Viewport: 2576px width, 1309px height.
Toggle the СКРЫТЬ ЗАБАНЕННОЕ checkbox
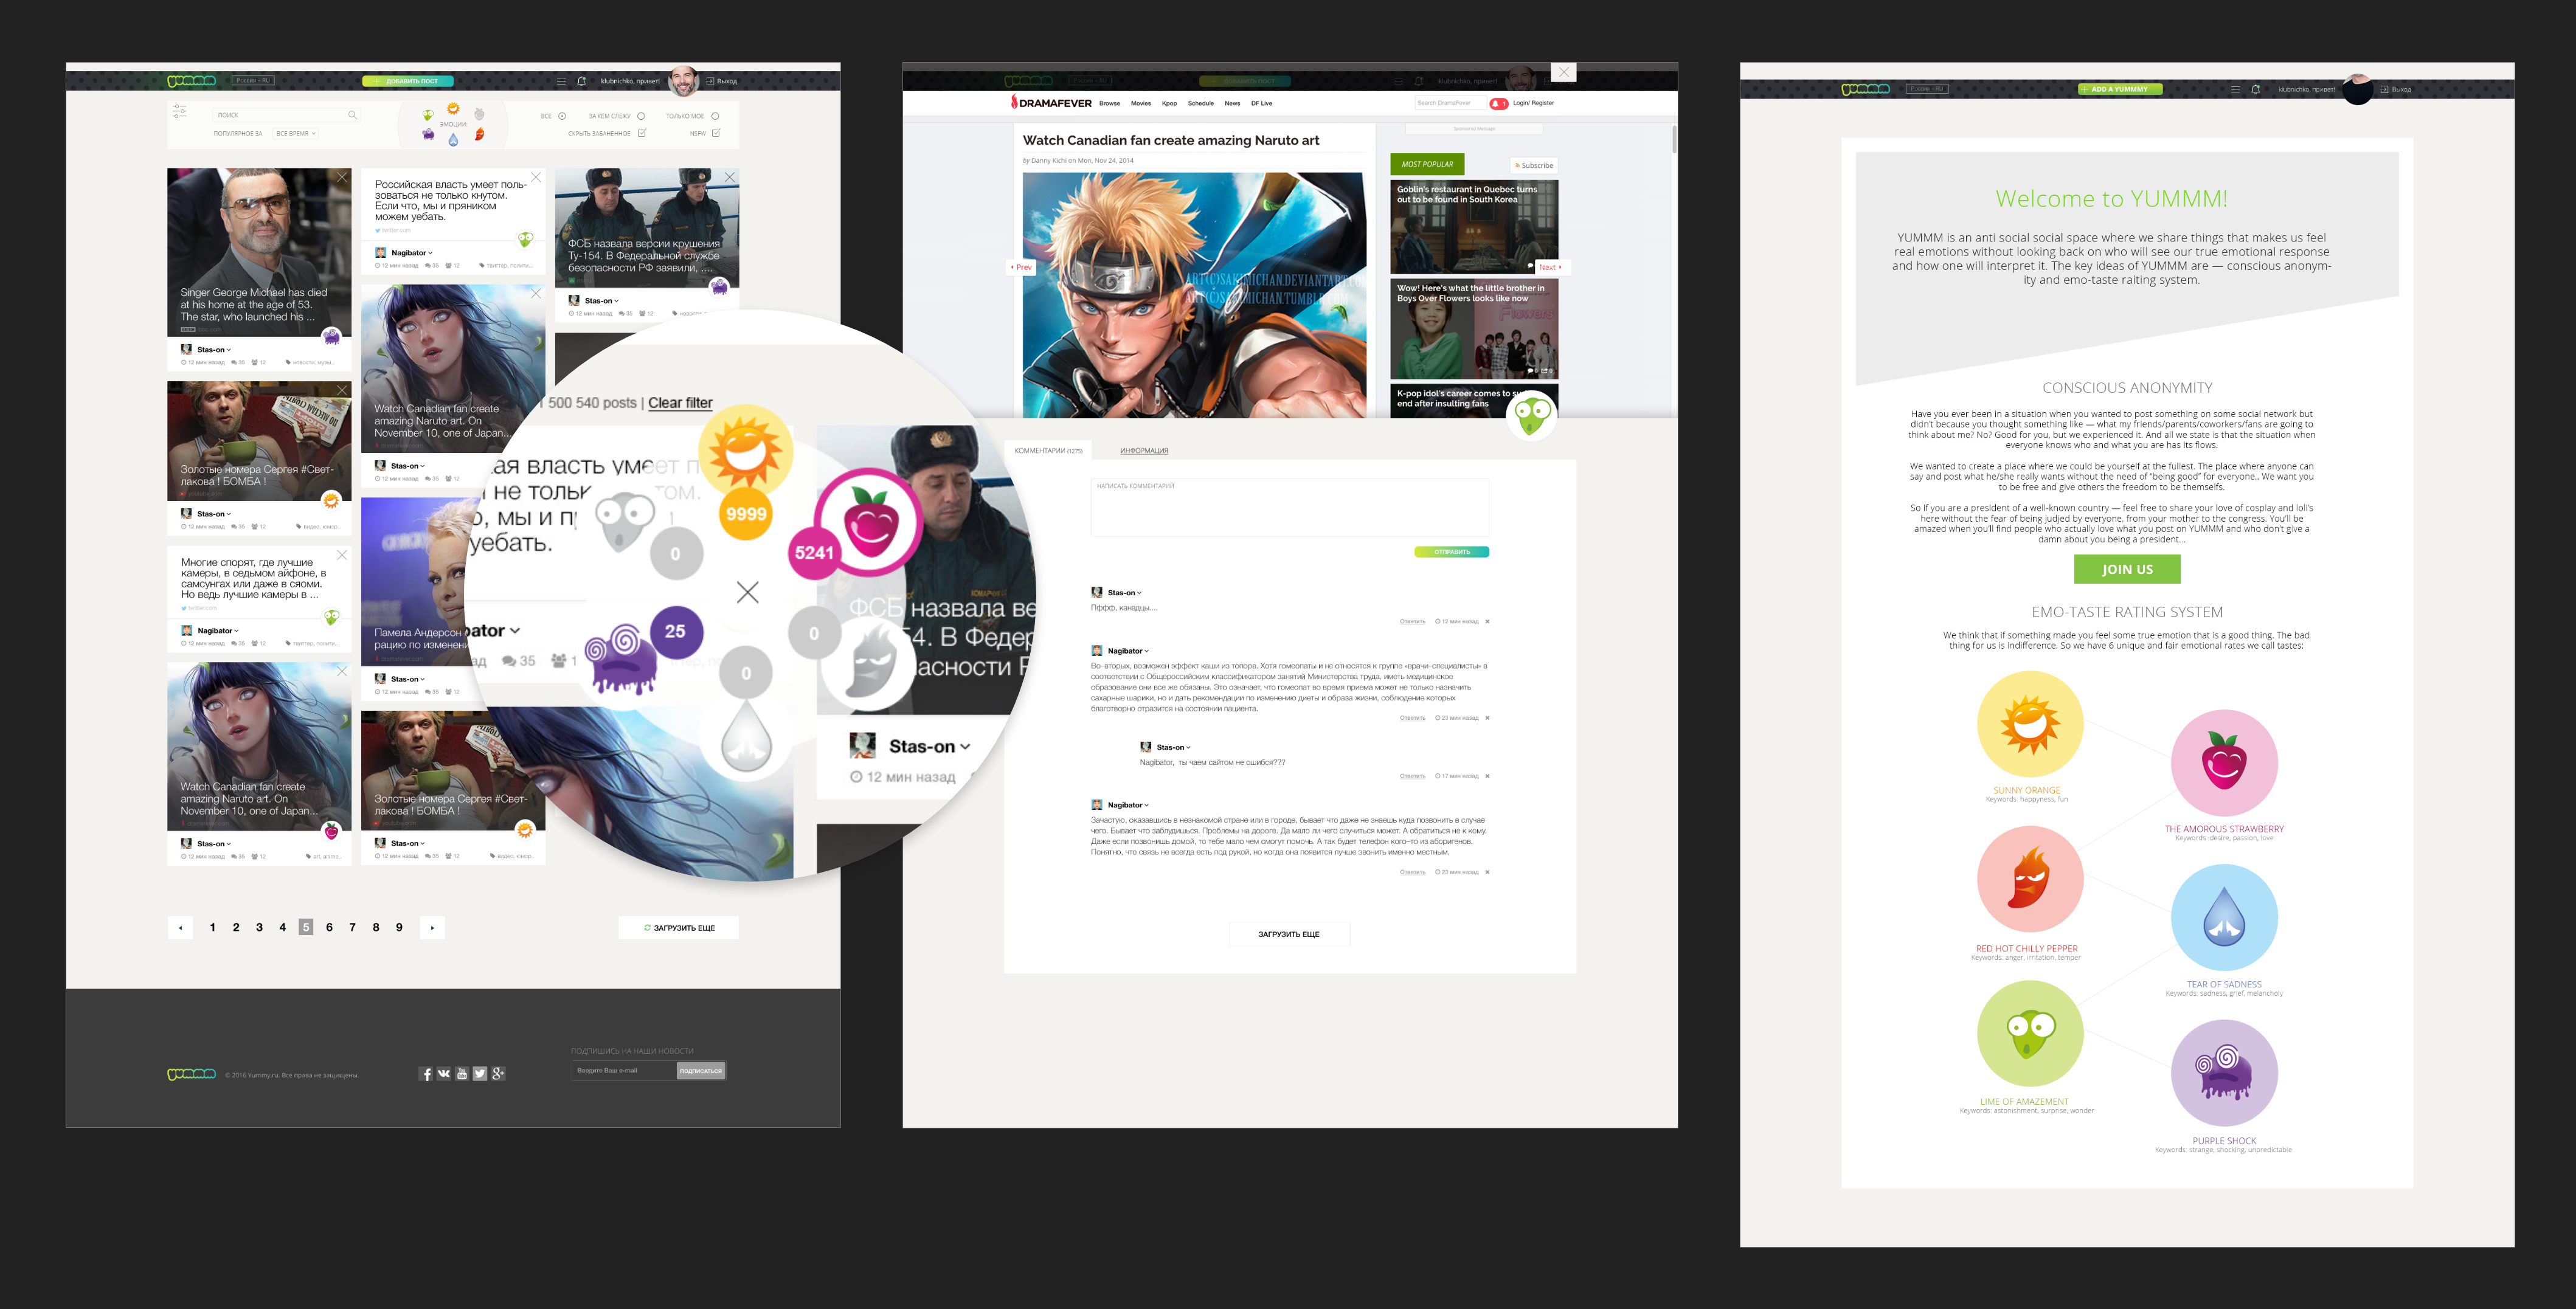point(641,133)
